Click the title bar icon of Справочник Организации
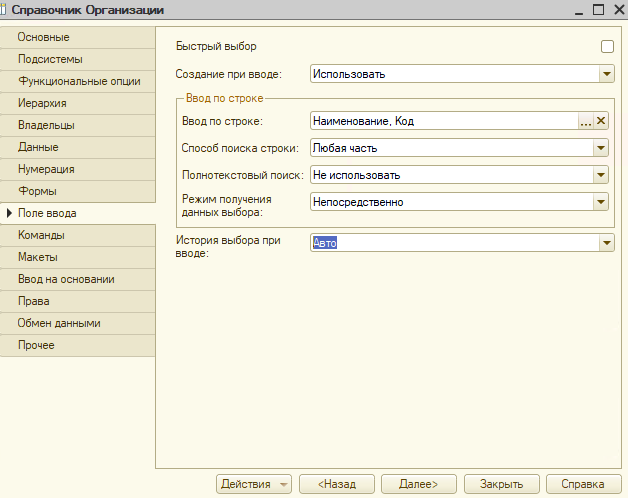This screenshot has width=628, height=498. point(8,9)
